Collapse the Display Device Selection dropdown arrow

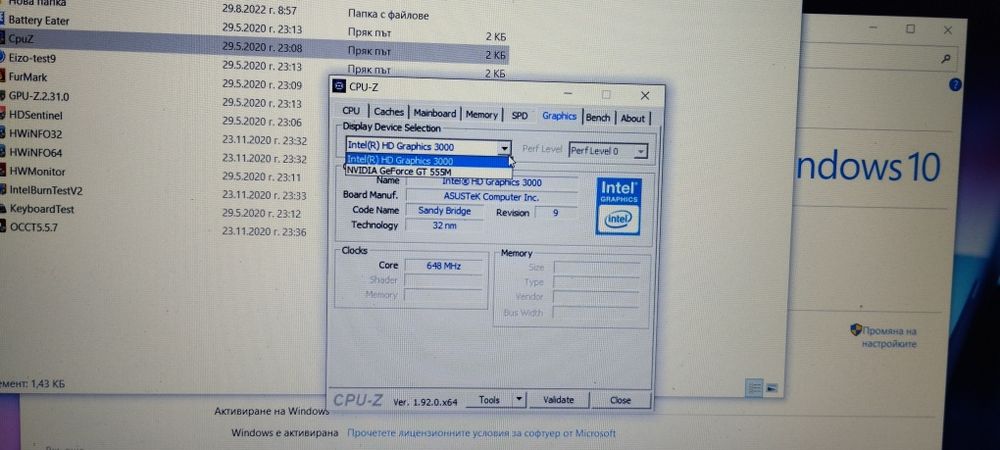[x=504, y=147]
